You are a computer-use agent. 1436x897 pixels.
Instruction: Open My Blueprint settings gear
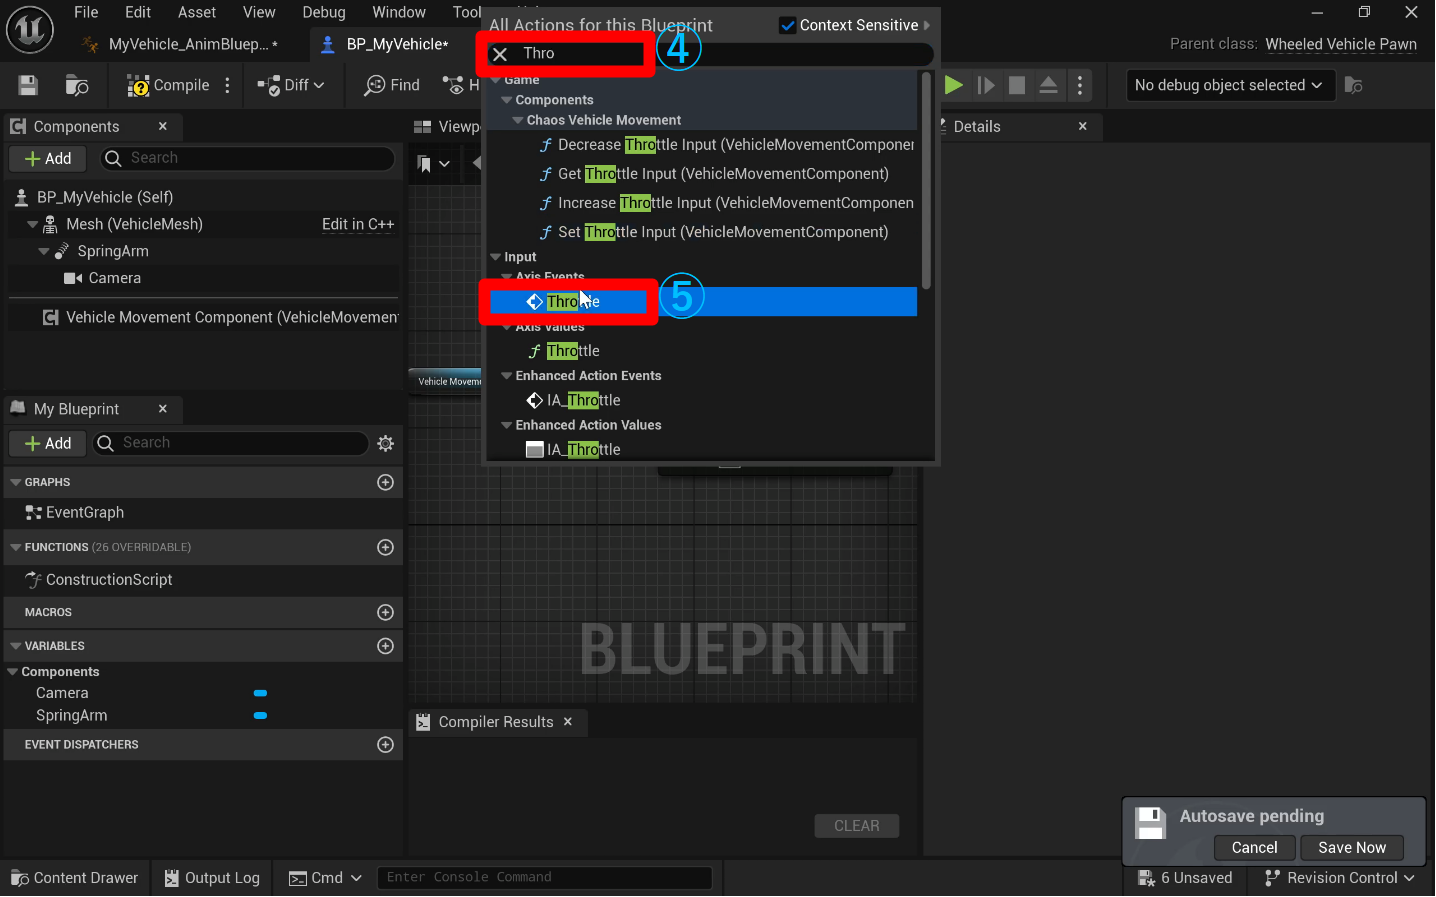pyautogui.click(x=386, y=443)
